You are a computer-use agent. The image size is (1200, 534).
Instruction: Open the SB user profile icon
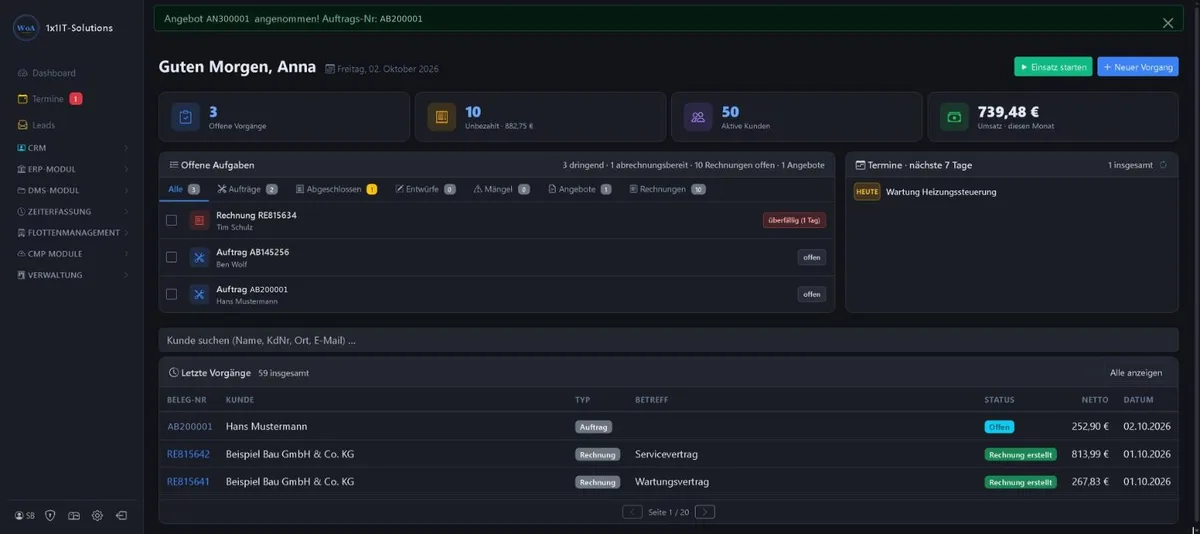click(x=25, y=515)
